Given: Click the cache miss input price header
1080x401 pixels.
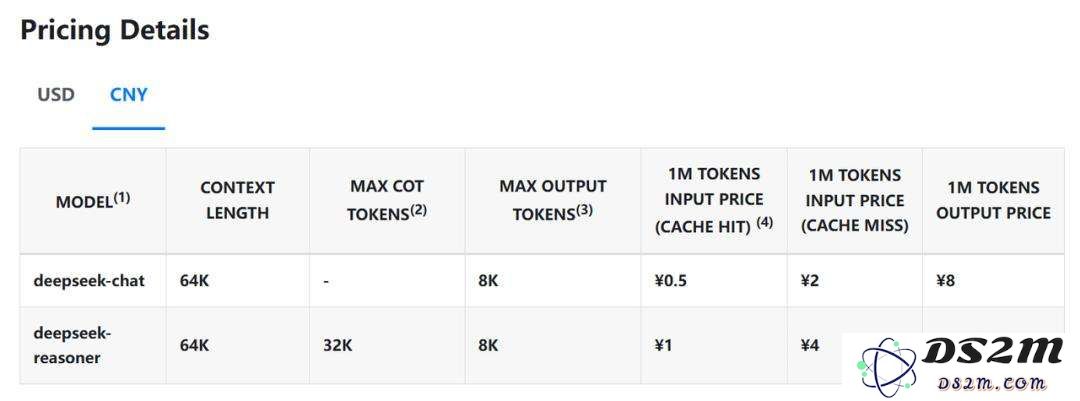Looking at the screenshot, I should point(855,200).
